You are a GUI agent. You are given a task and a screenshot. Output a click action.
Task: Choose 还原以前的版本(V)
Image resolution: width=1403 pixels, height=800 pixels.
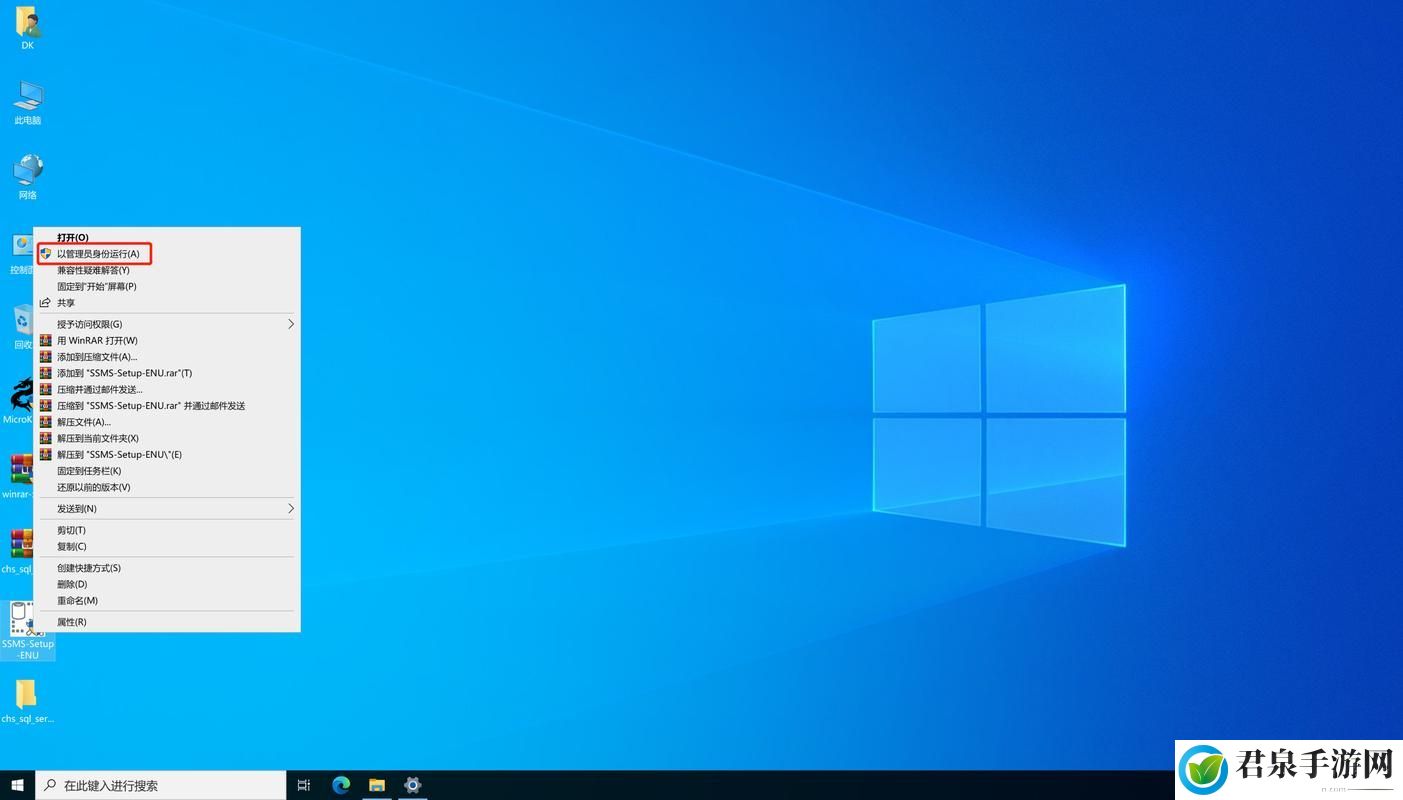167,487
